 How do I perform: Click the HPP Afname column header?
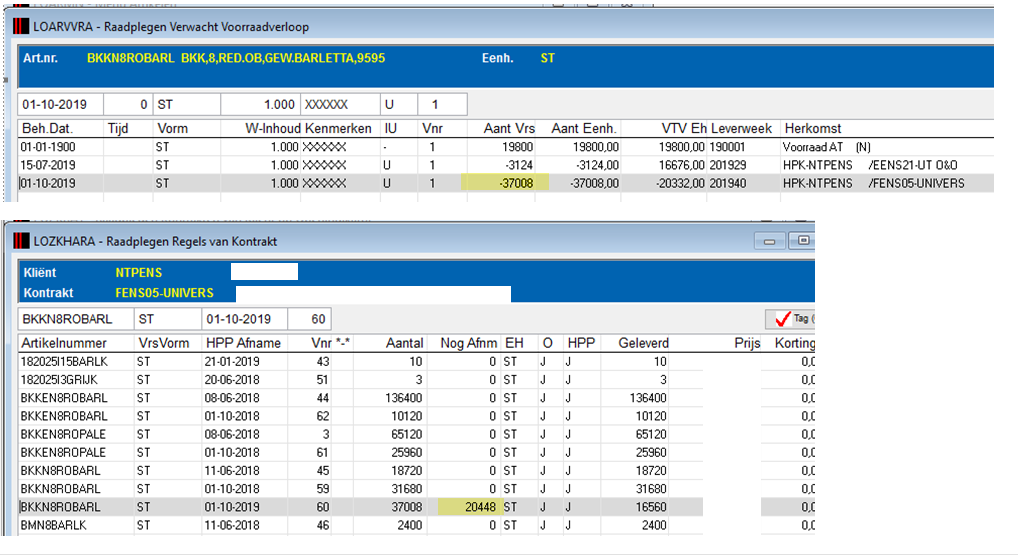(x=243, y=343)
